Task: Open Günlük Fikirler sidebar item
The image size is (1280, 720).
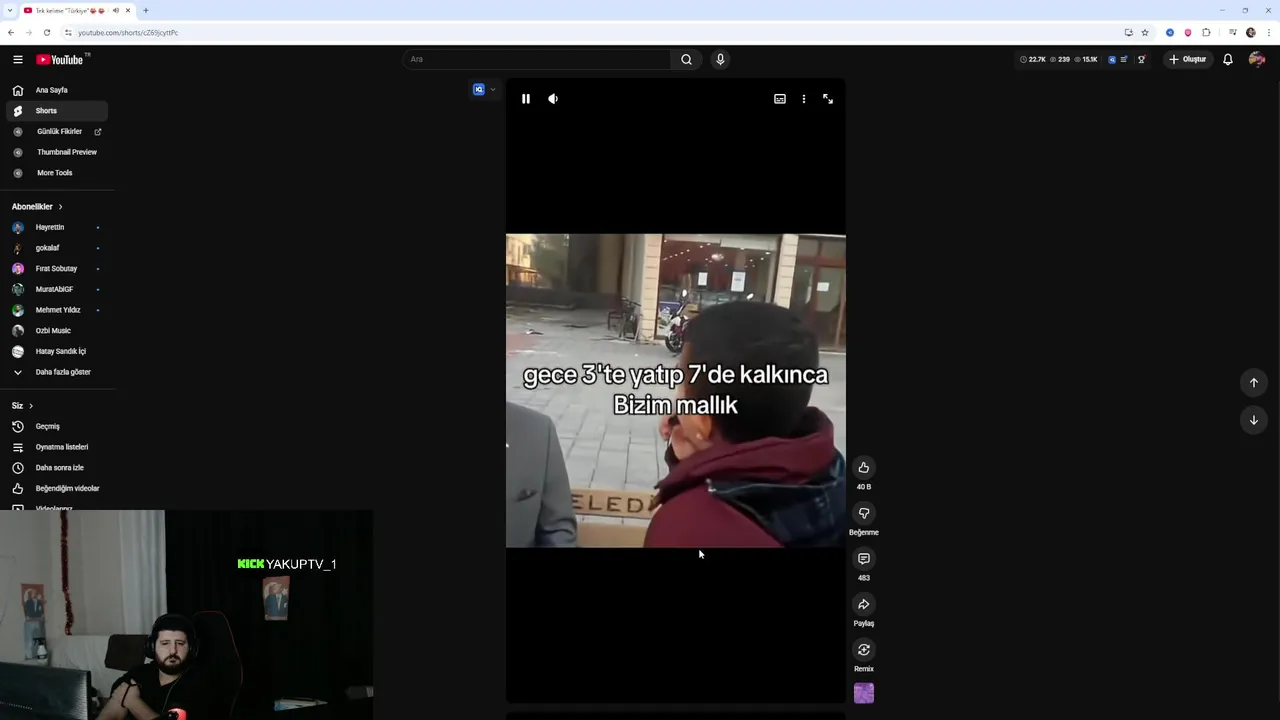Action: coord(57,132)
